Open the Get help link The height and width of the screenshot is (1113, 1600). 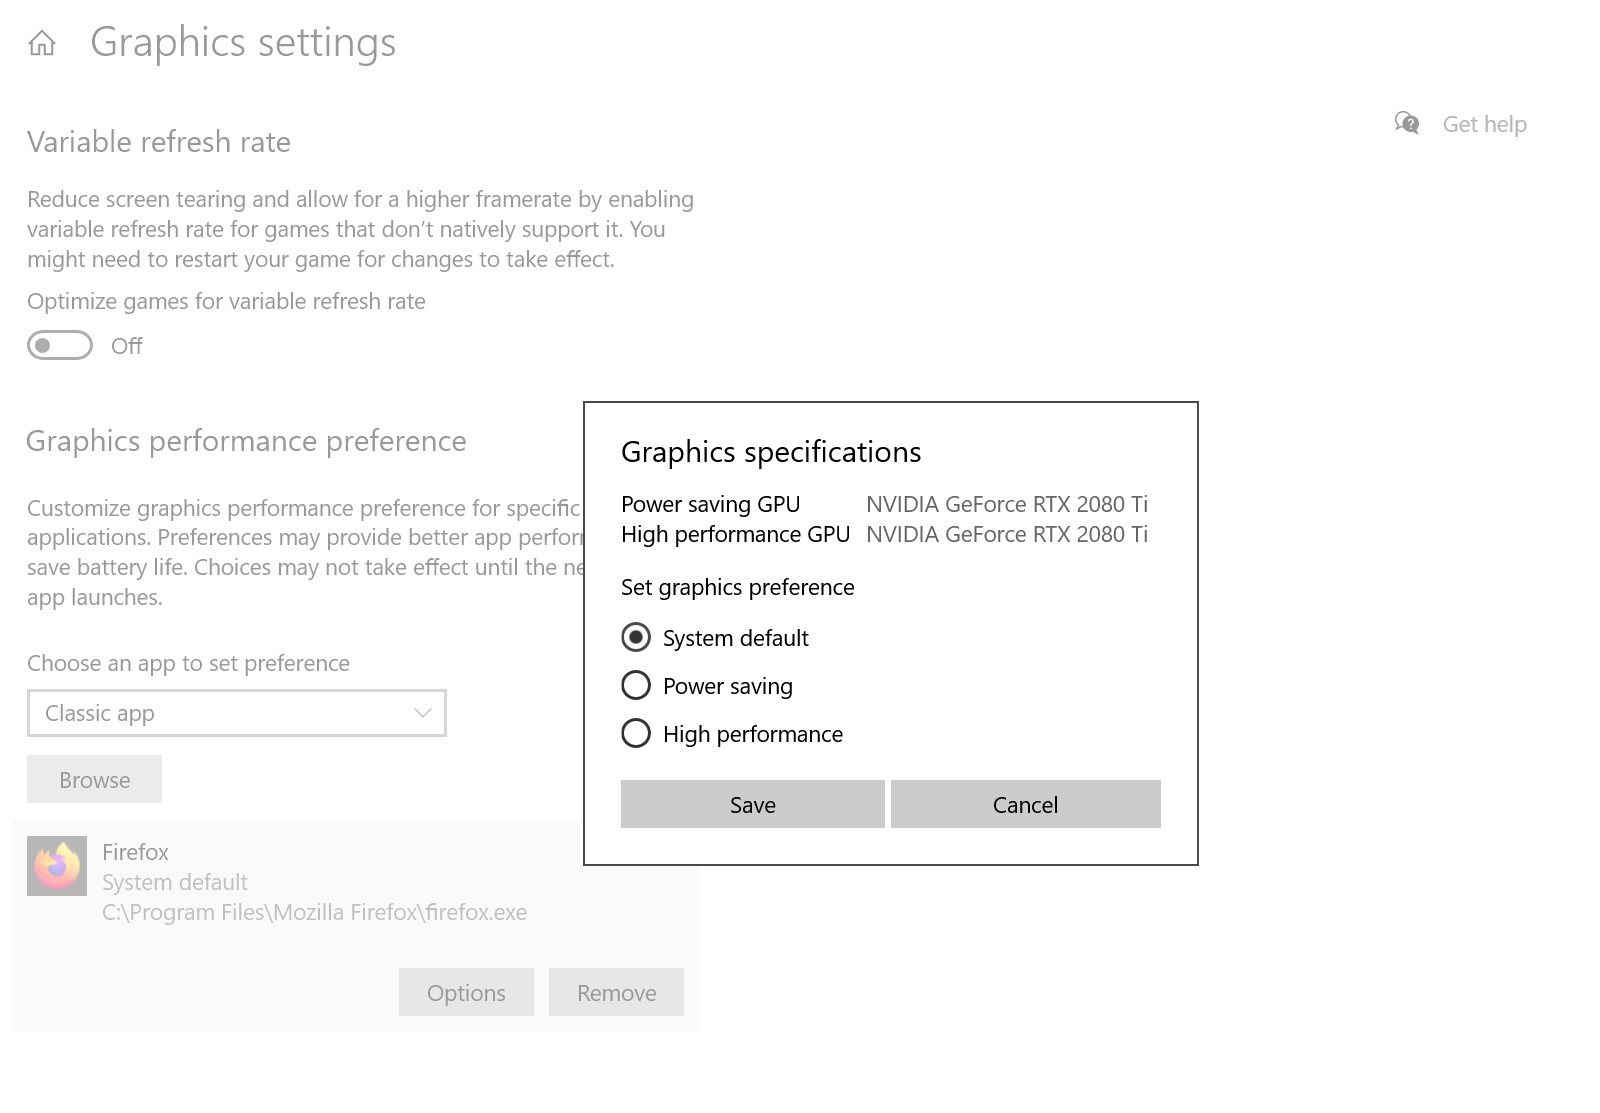pos(1484,124)
